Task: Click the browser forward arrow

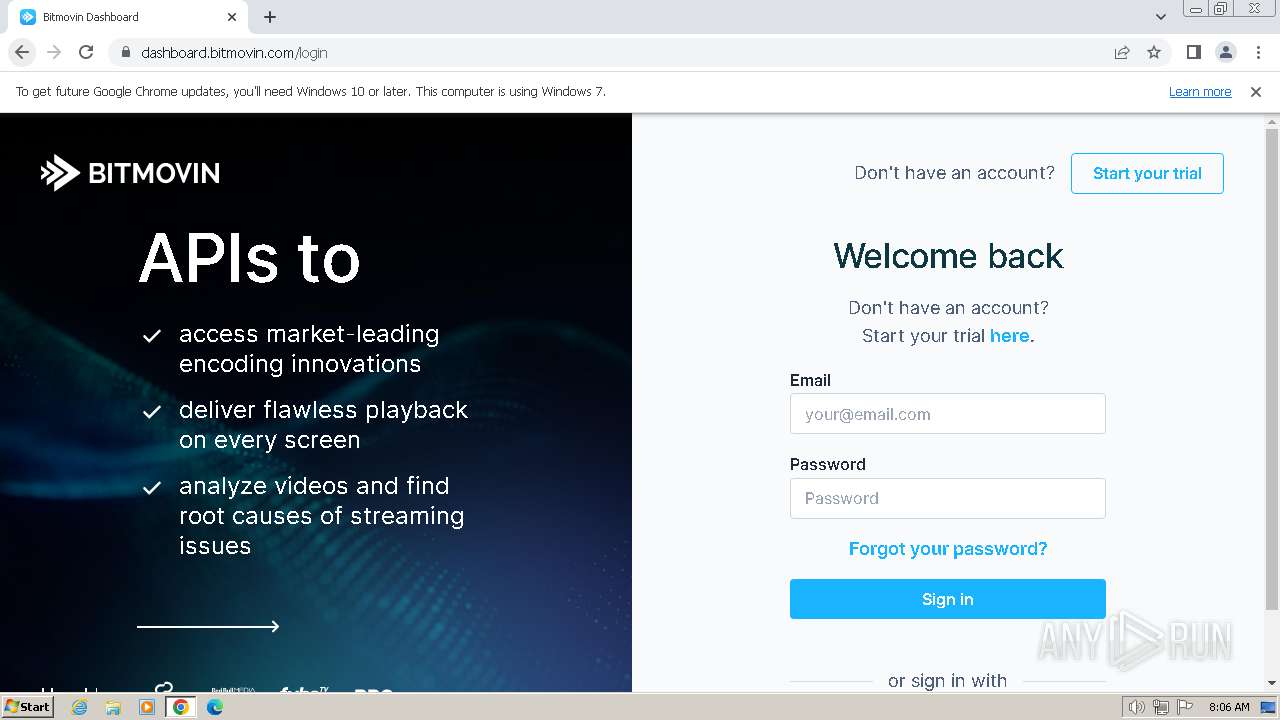Action: 54,52
